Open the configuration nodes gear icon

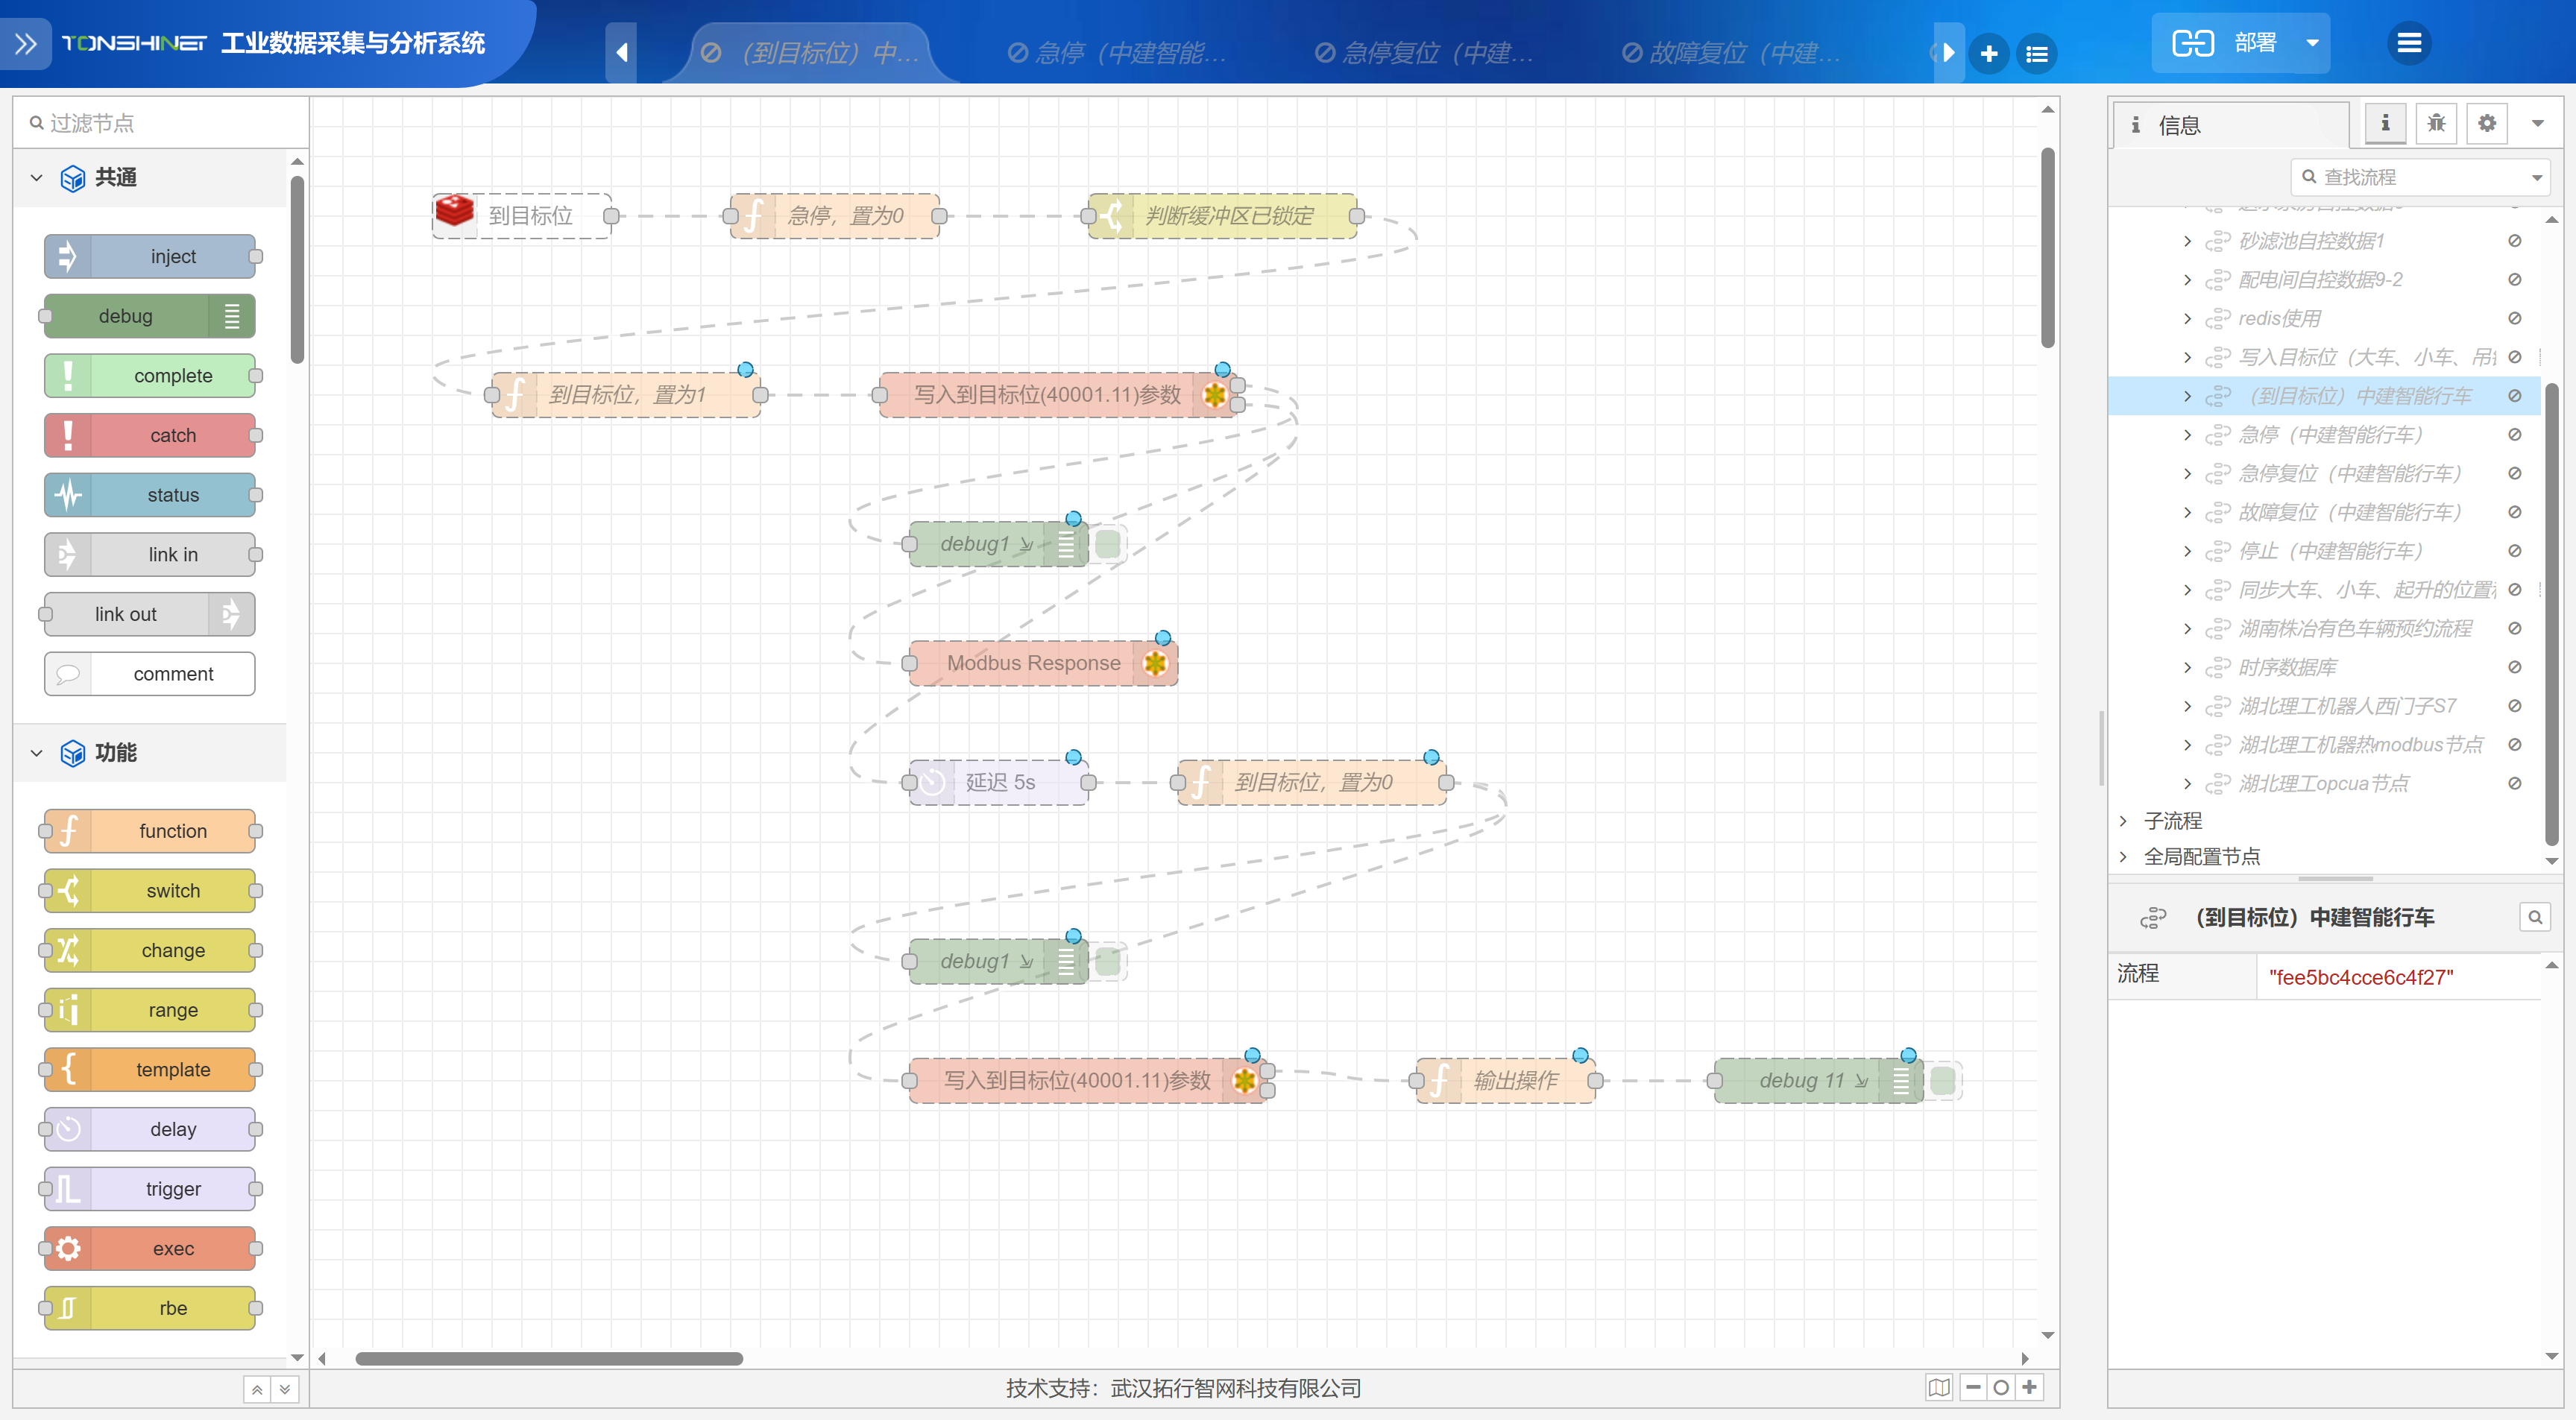point(2487,123)
